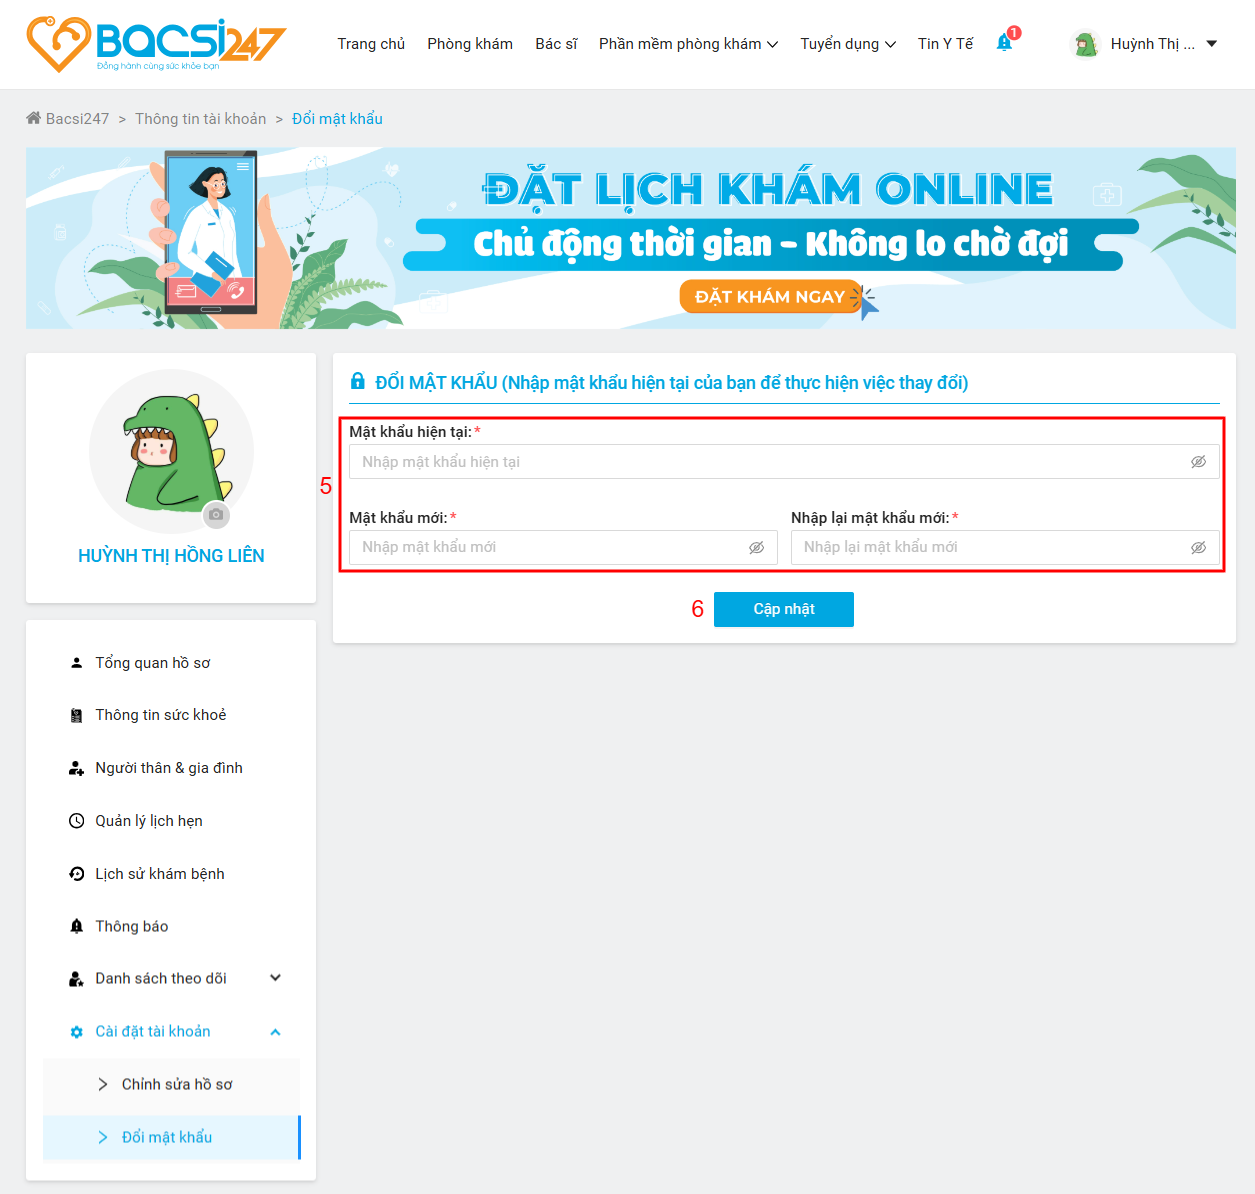Open the Phần mềm phòng khám menu
The image size is (1255, 1194).
click(x=688, y=44)
